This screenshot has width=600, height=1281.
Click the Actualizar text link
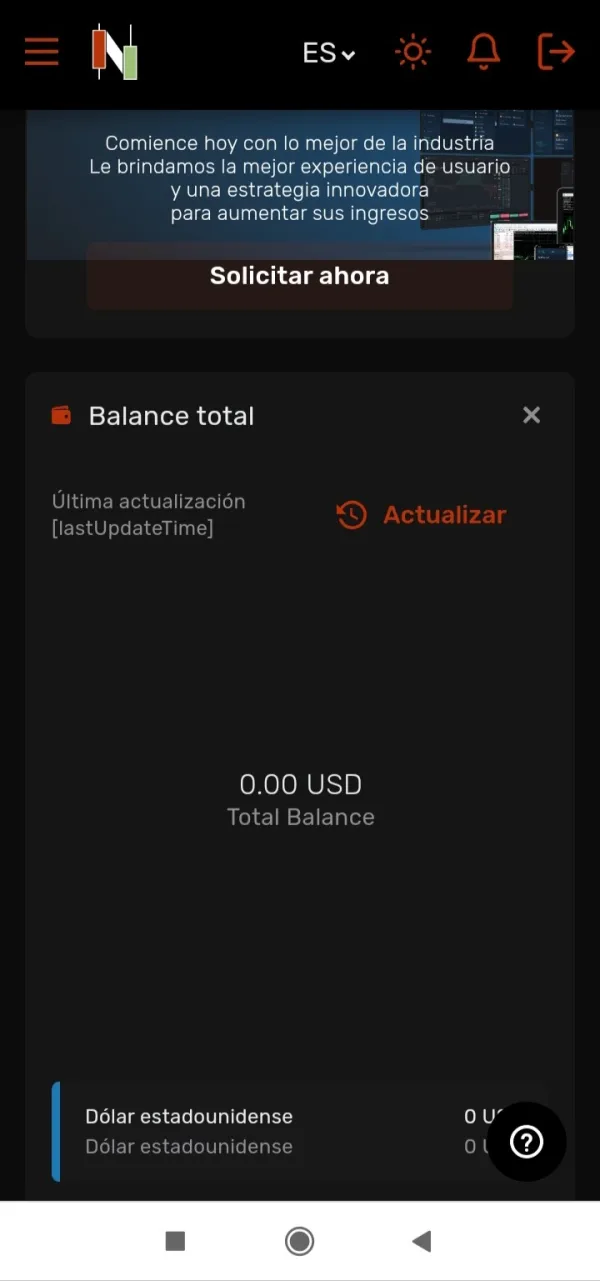[x=444, y=515]
